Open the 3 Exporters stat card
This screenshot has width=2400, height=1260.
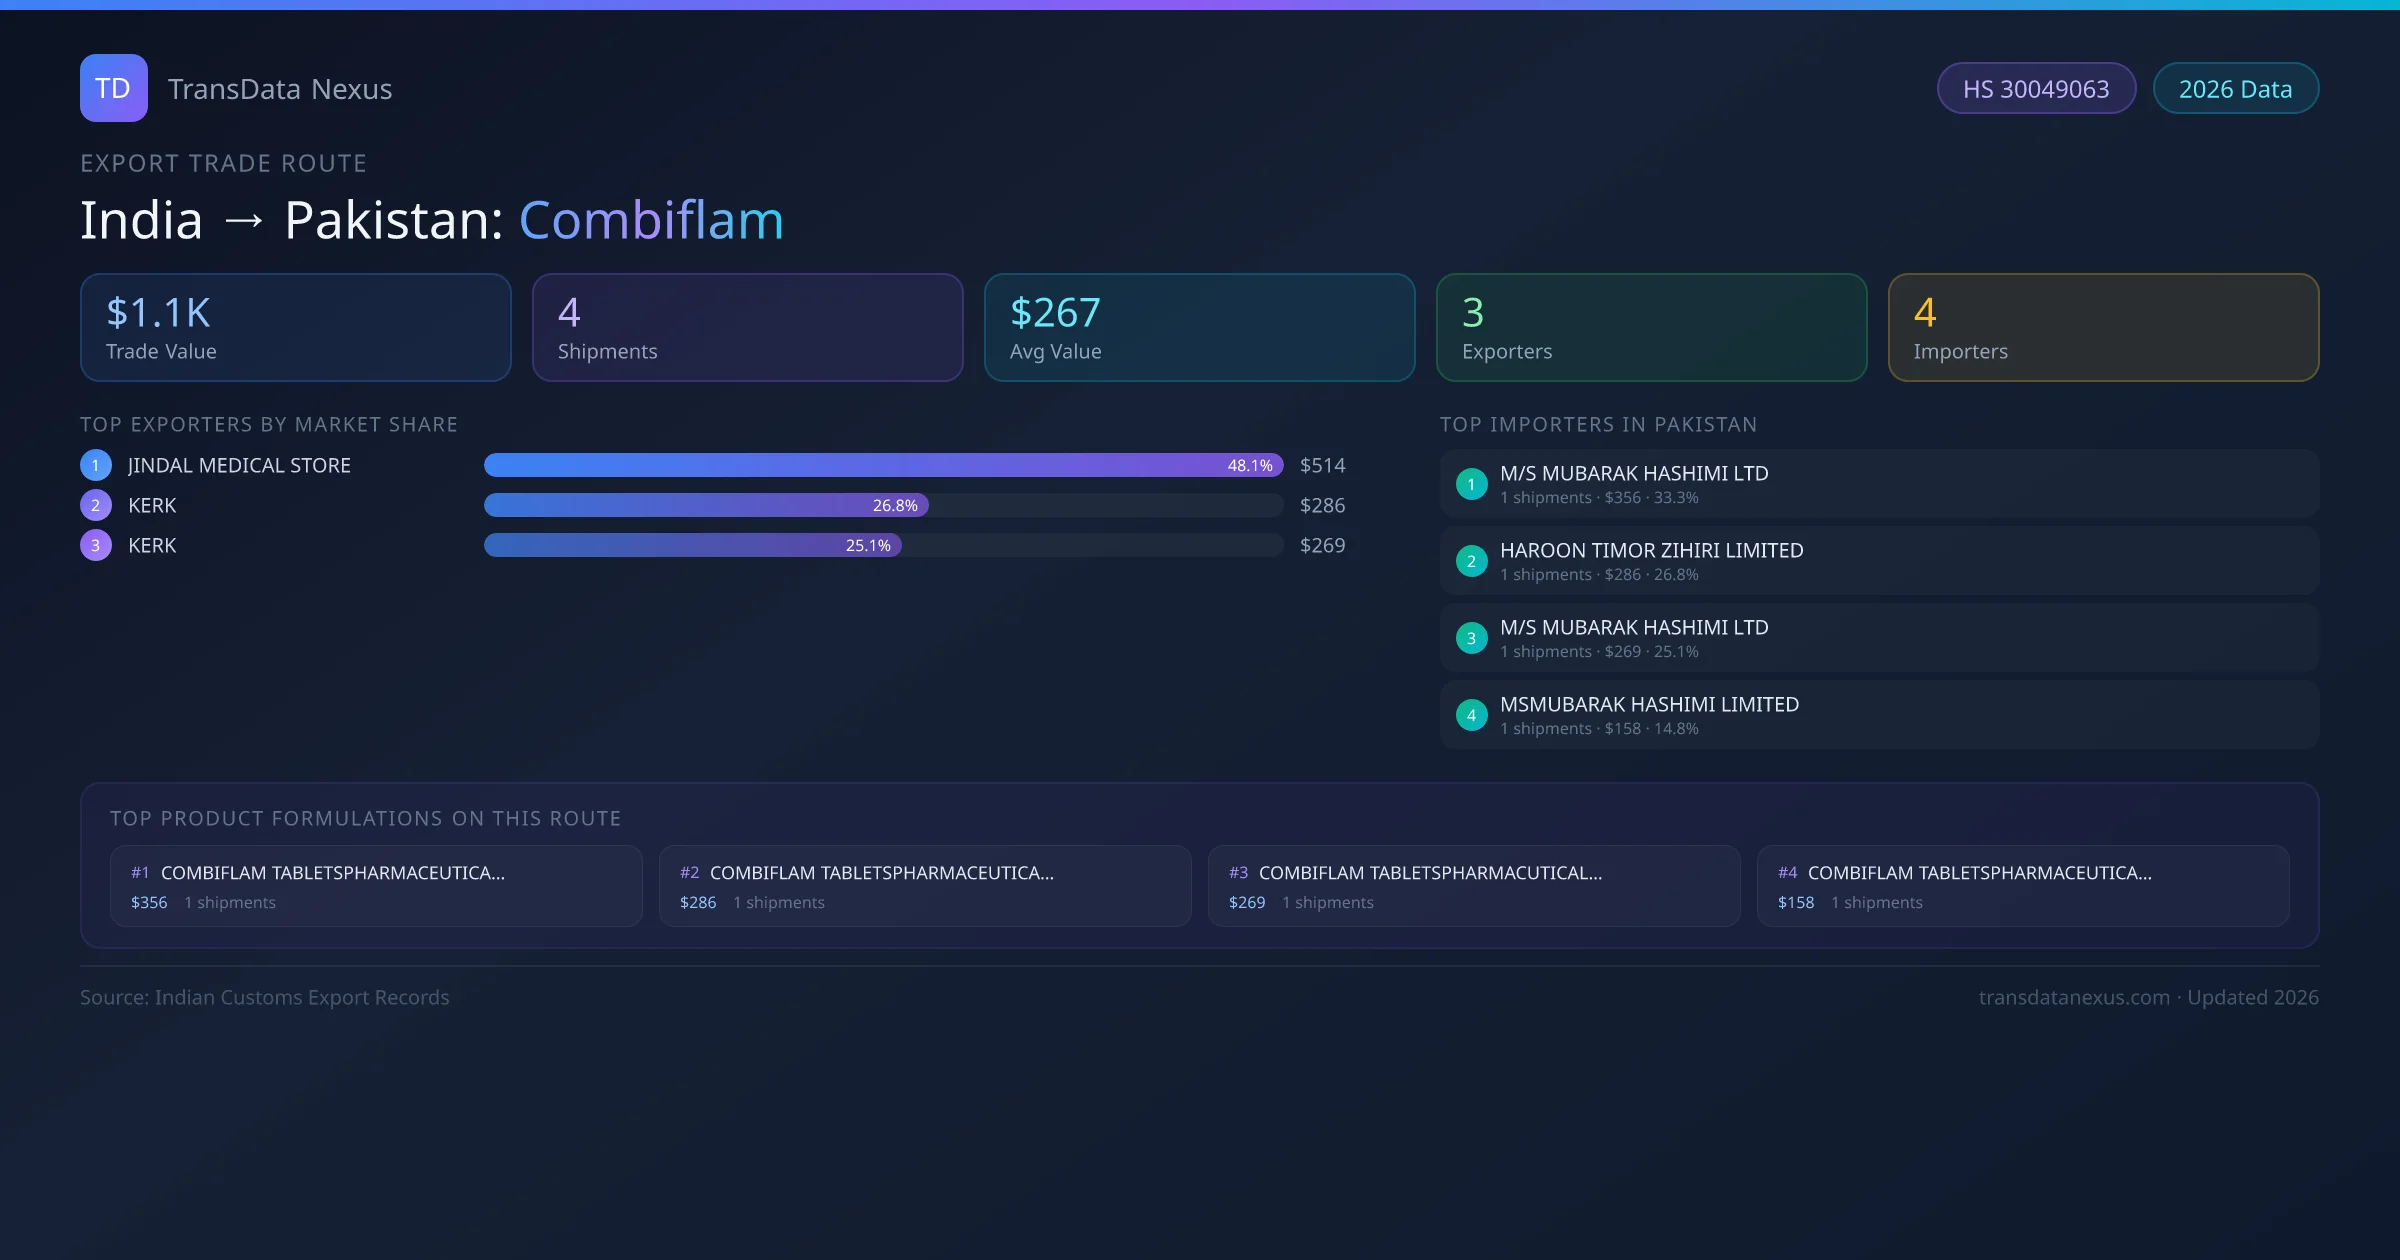tap(1651, 328)
